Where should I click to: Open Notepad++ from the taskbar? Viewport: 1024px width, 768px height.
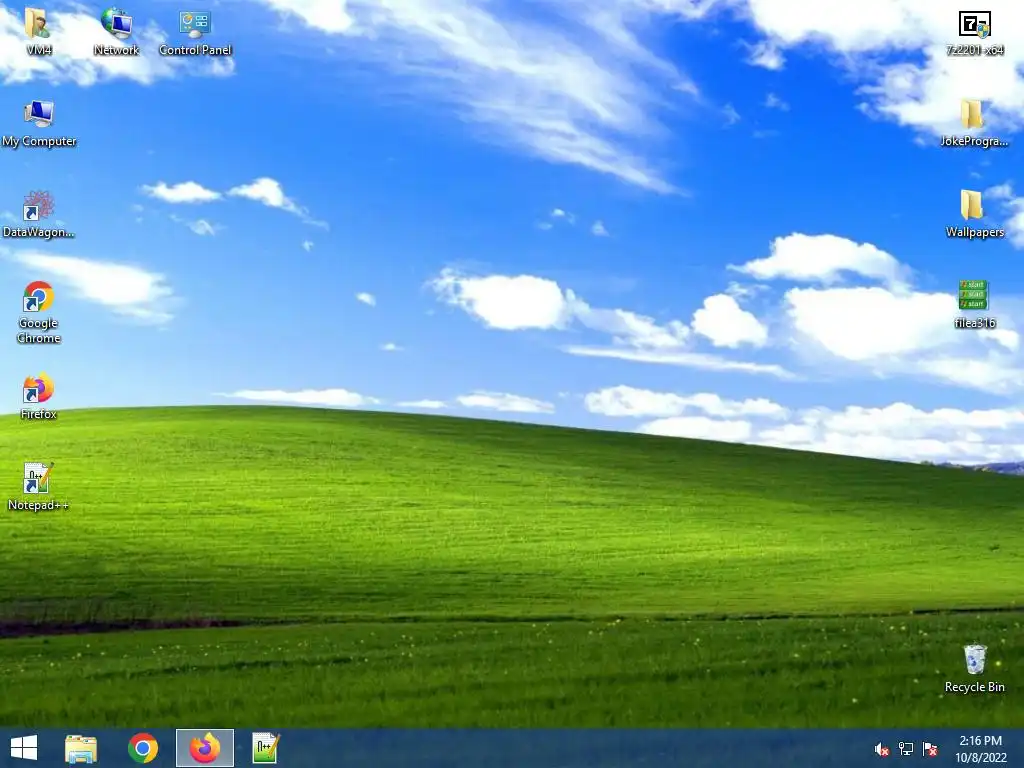tap(266, 748)
